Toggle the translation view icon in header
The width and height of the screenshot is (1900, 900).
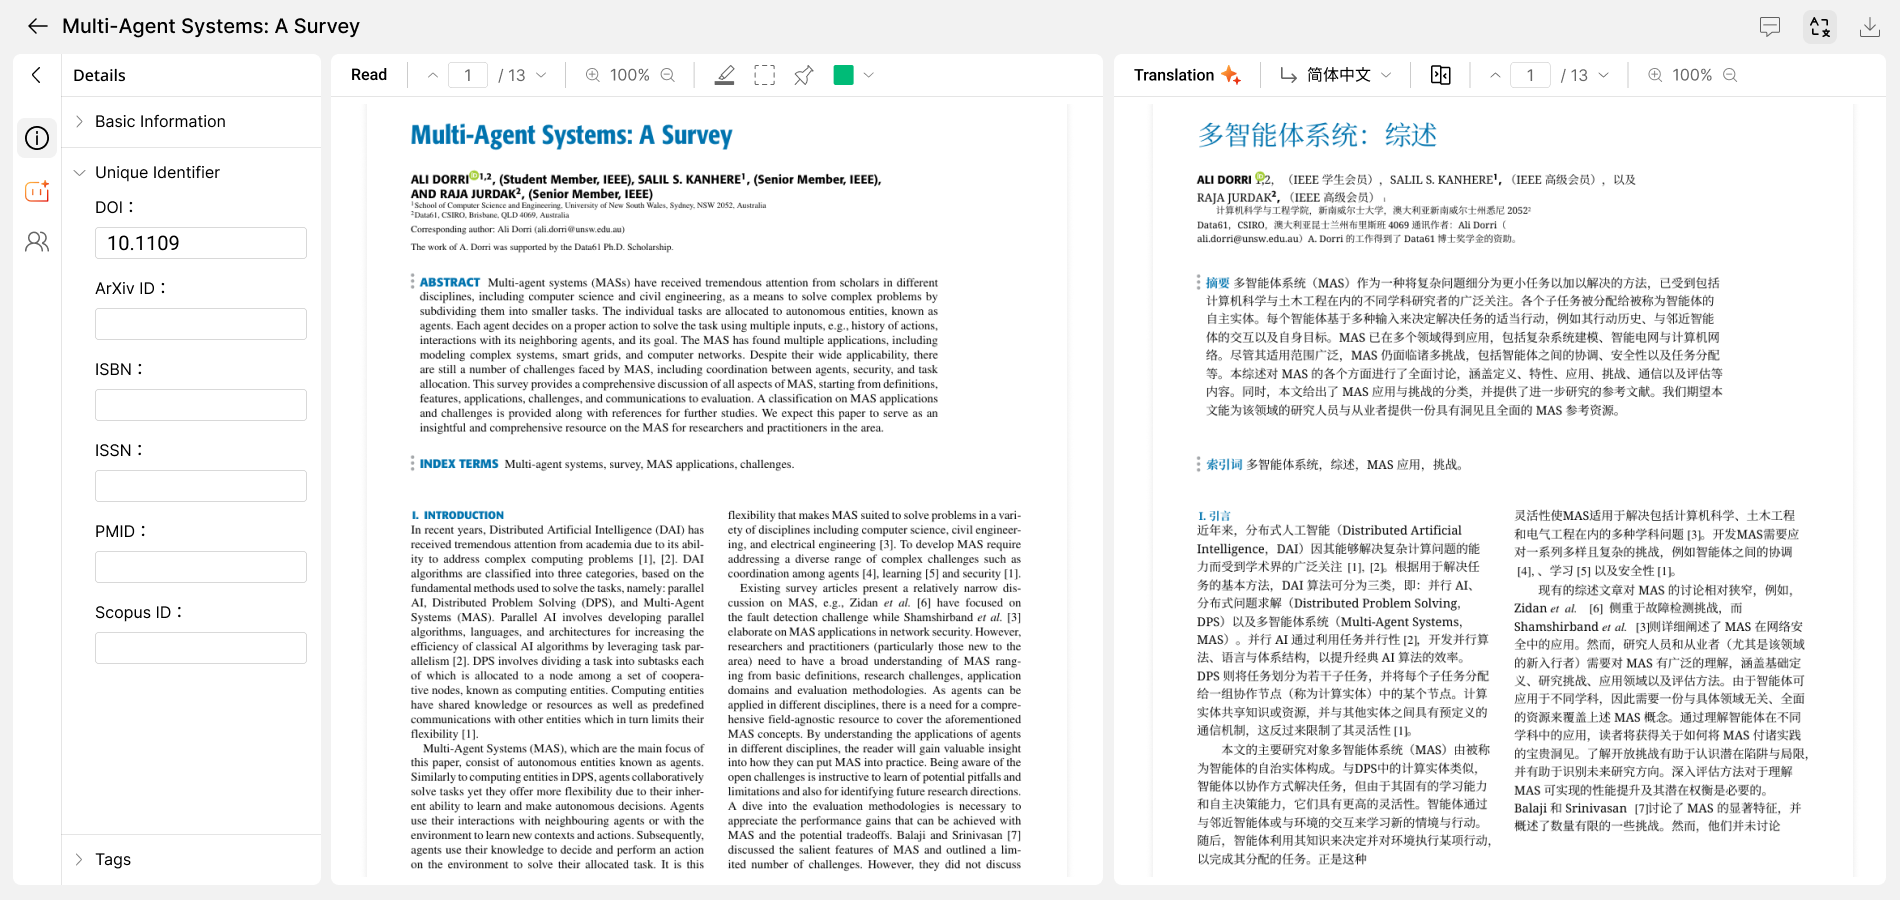[x=1820, y=27]
